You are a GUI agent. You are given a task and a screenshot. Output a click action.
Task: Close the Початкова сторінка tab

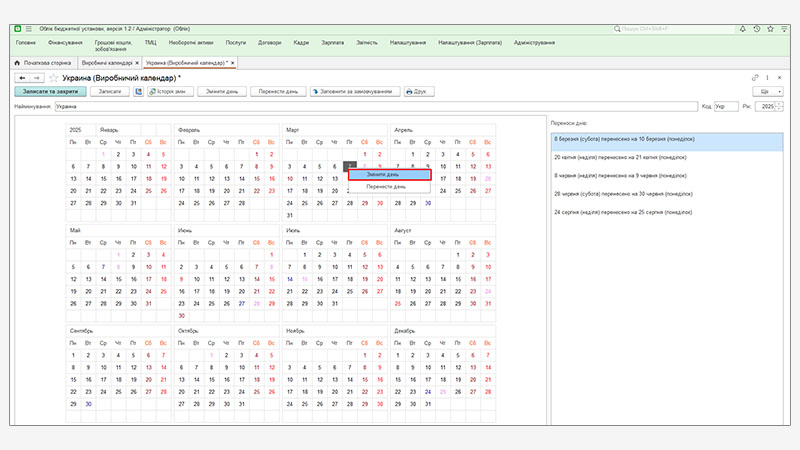tap(75, 62)
